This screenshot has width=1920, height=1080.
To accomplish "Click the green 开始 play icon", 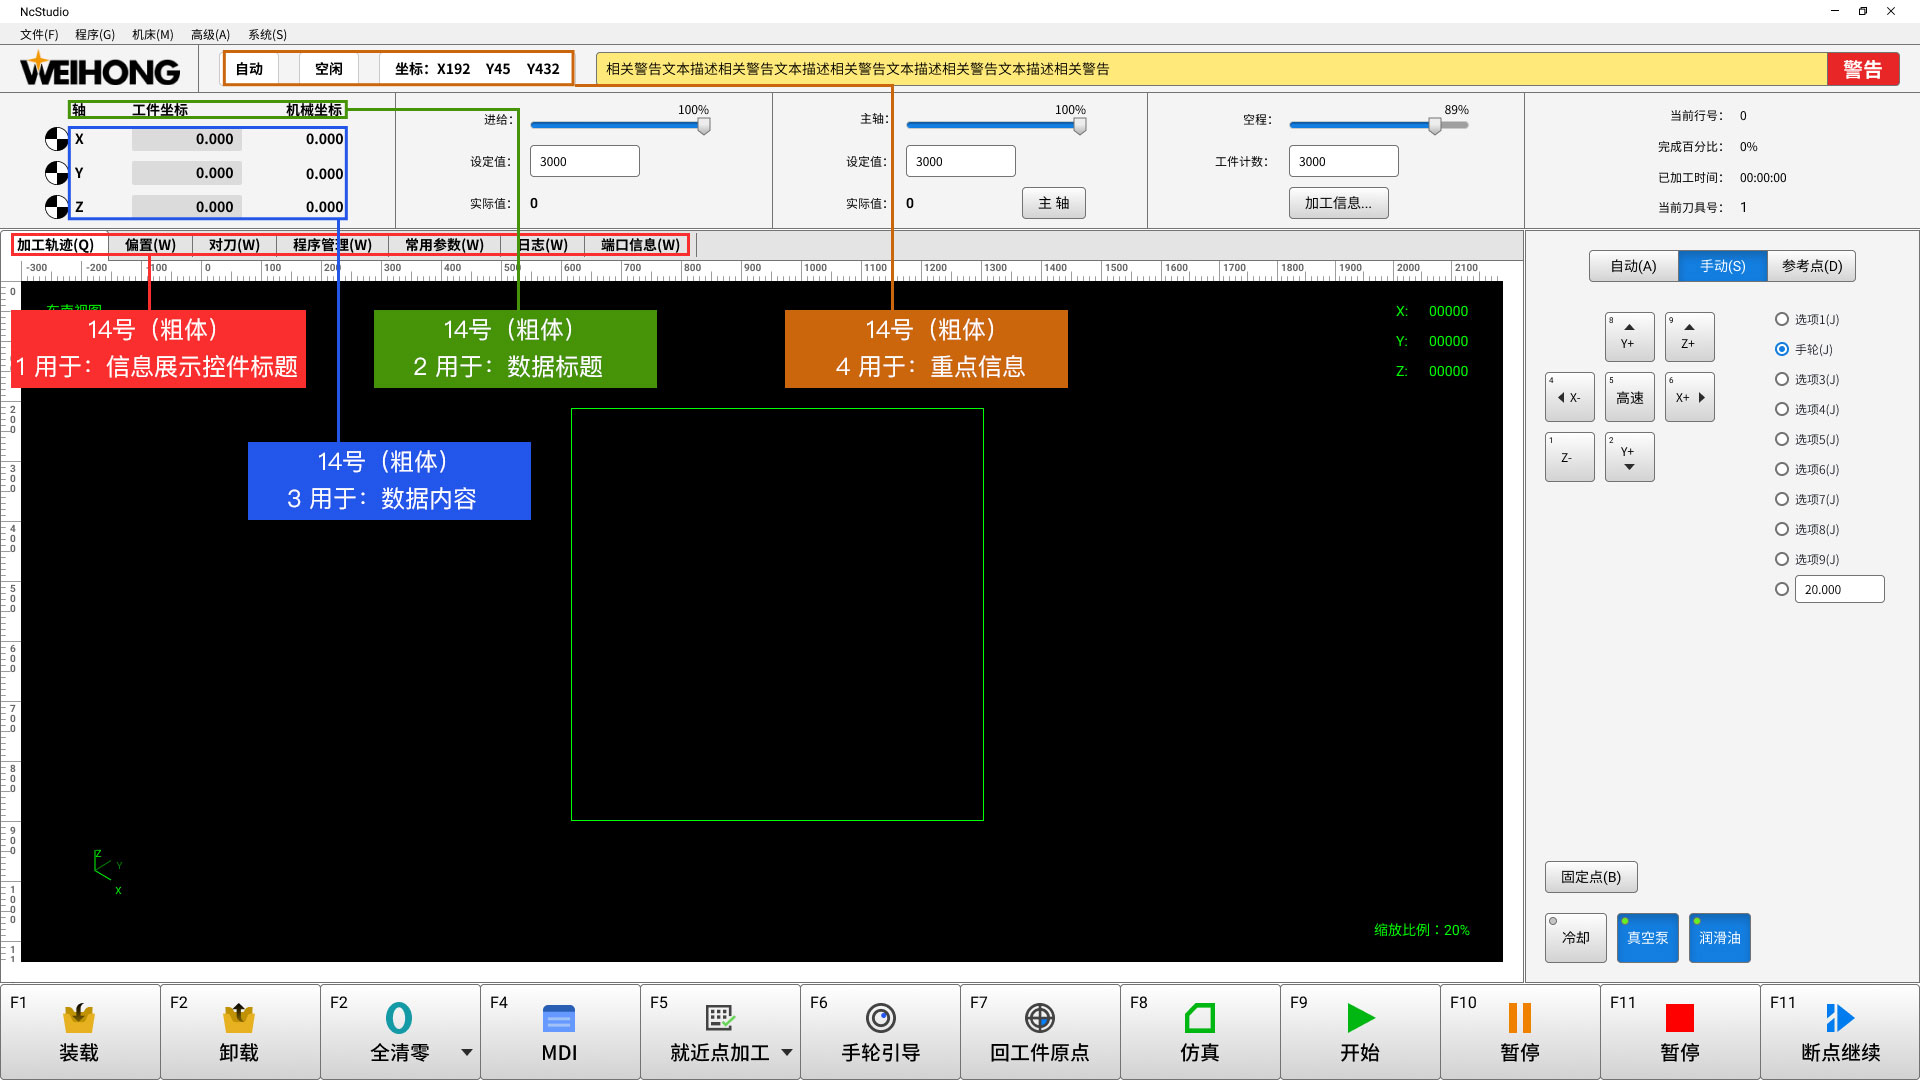I will [1360, 1018].
